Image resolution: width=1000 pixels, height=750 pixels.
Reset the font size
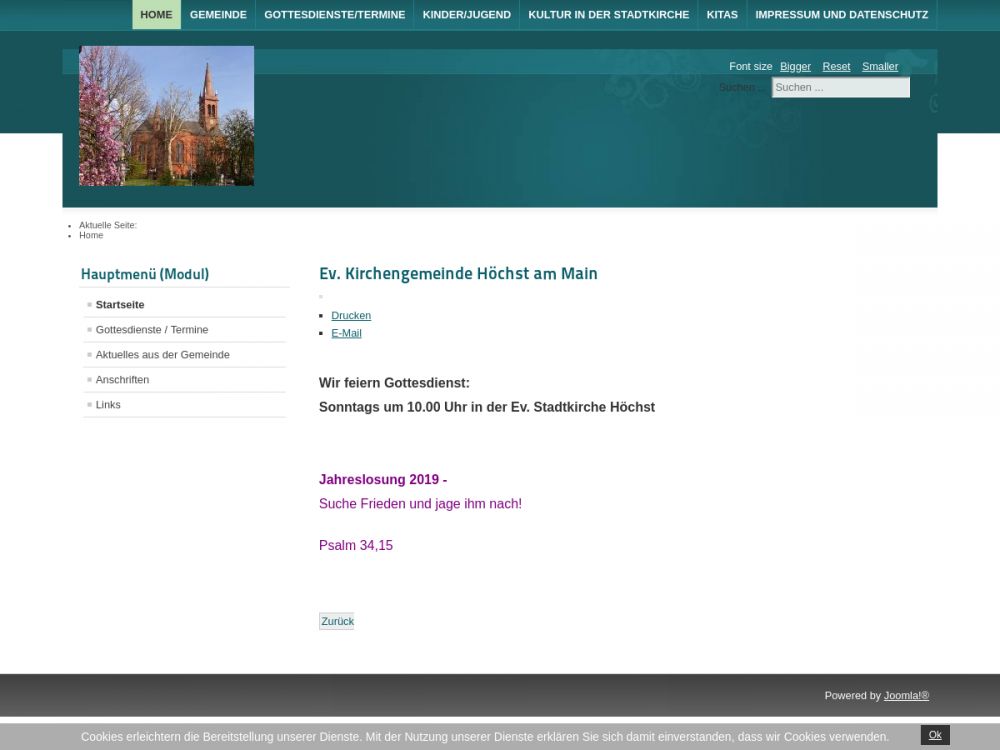(836, 67)
